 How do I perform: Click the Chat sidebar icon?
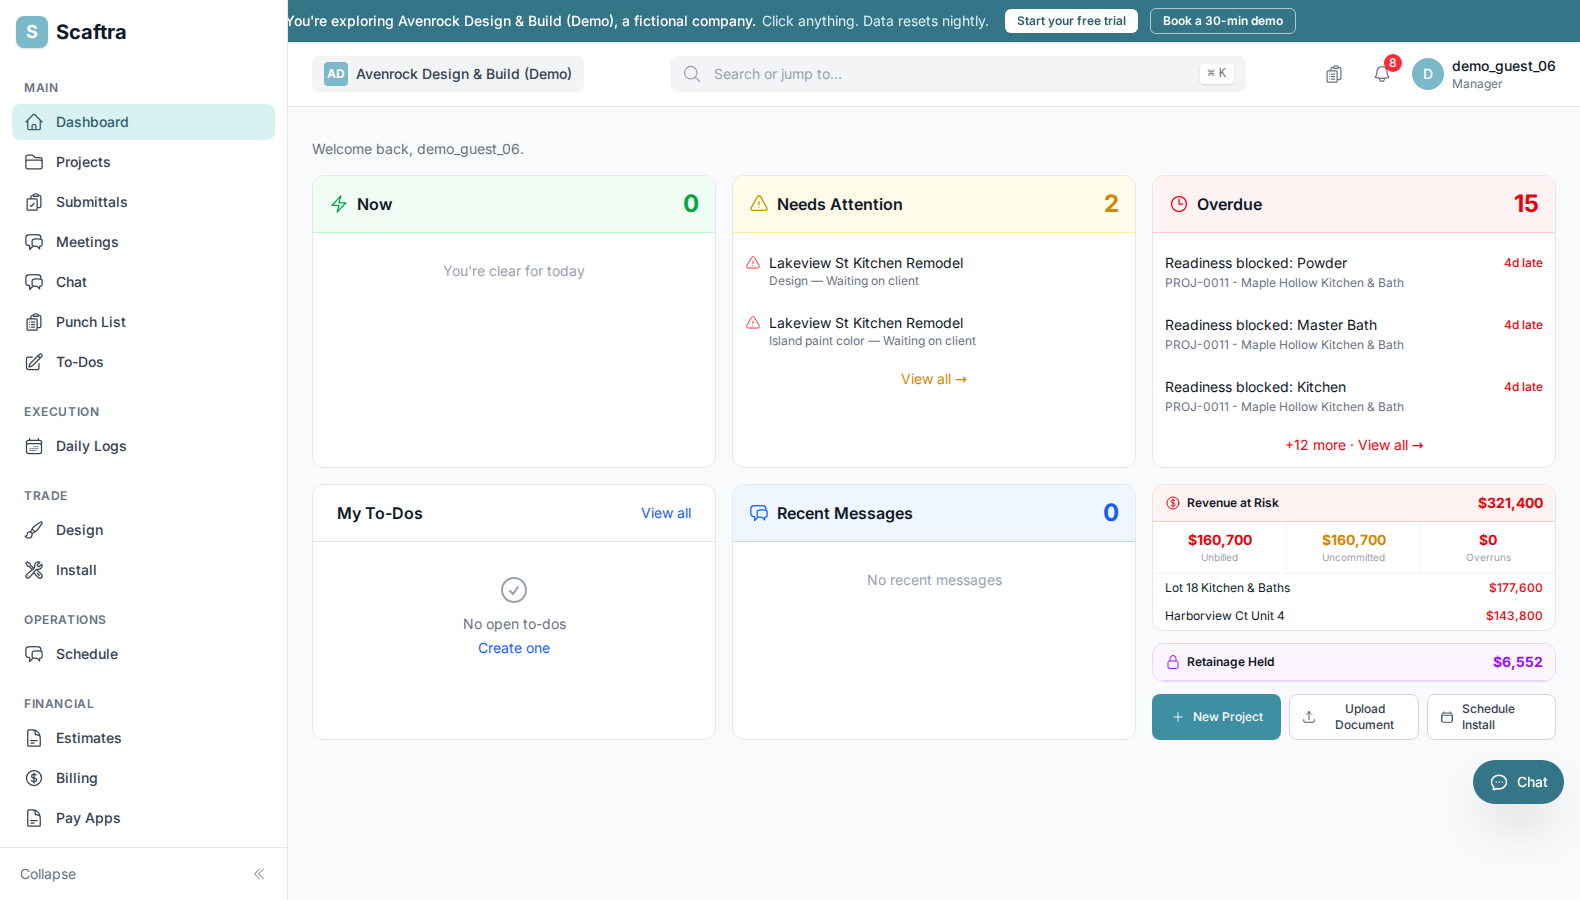pyautogui.click(x=34, y=282)
